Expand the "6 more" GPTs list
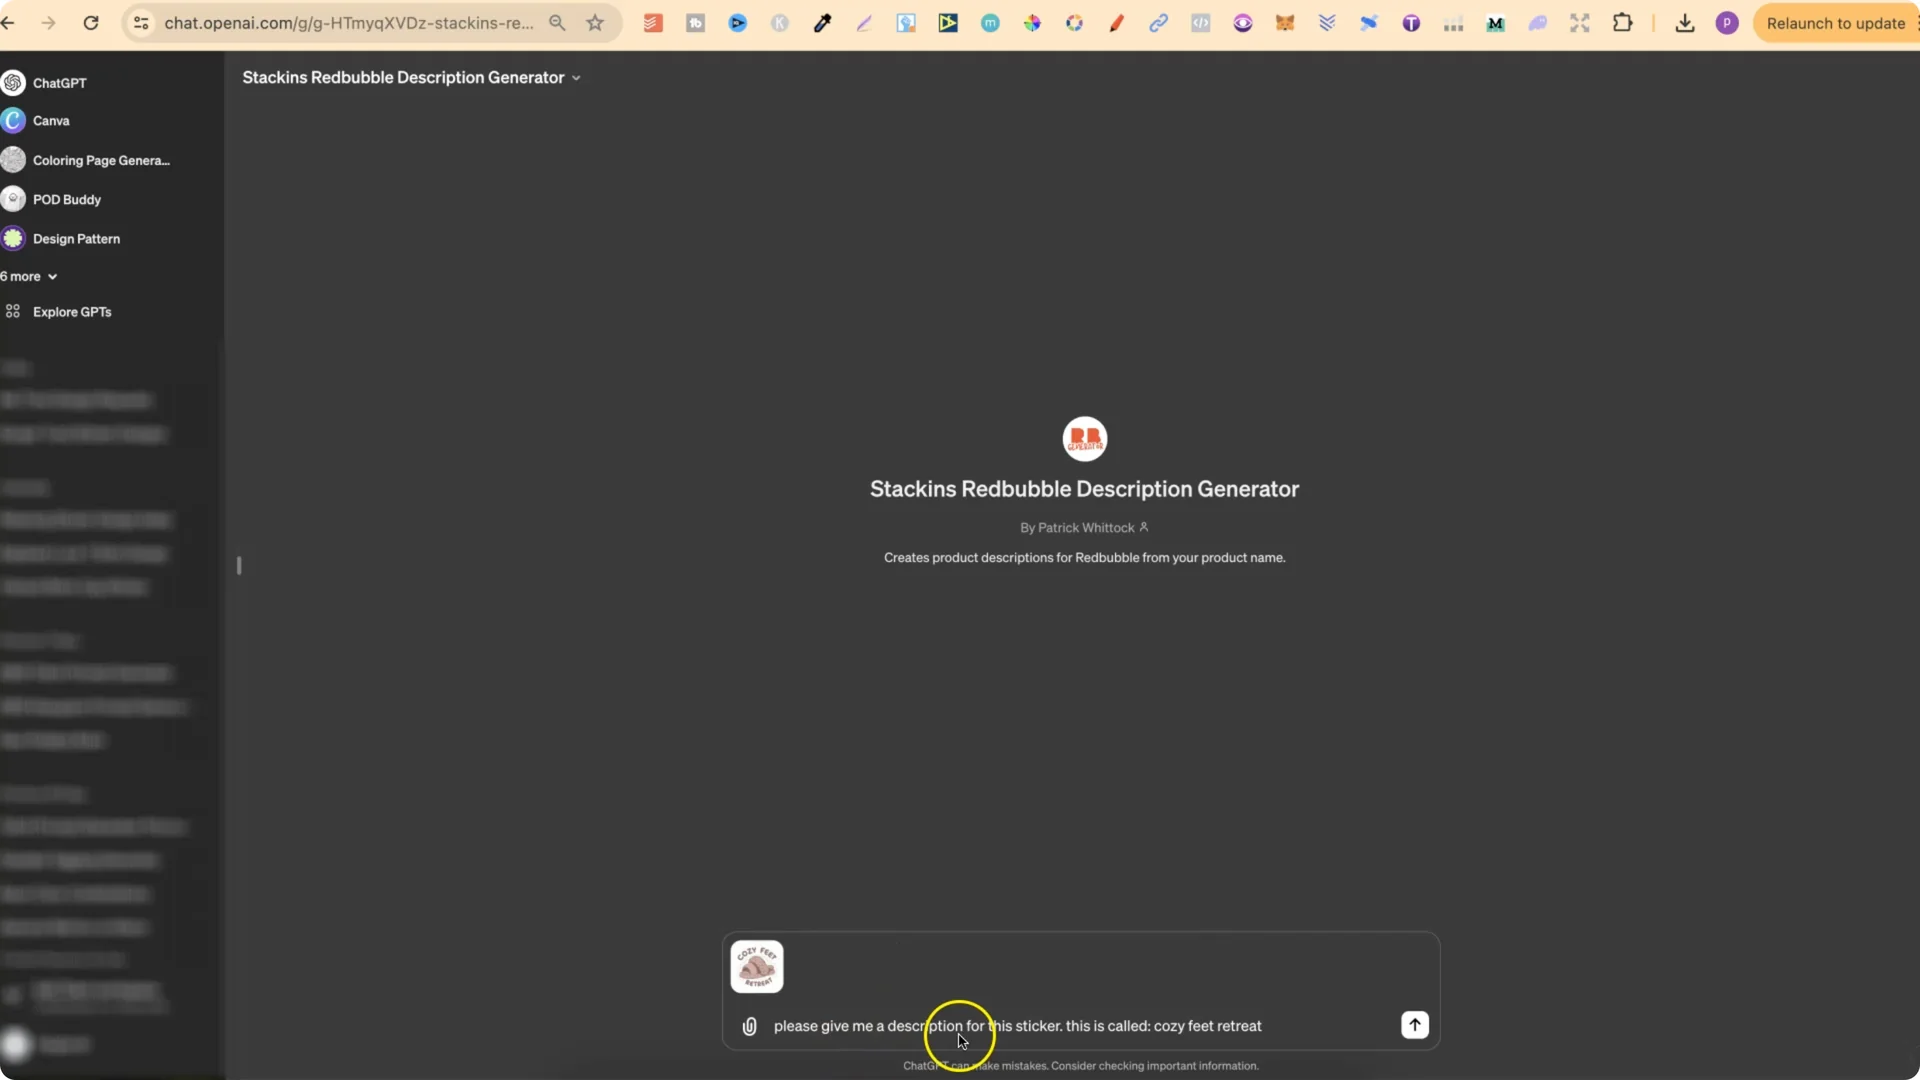 coord(29,276)
